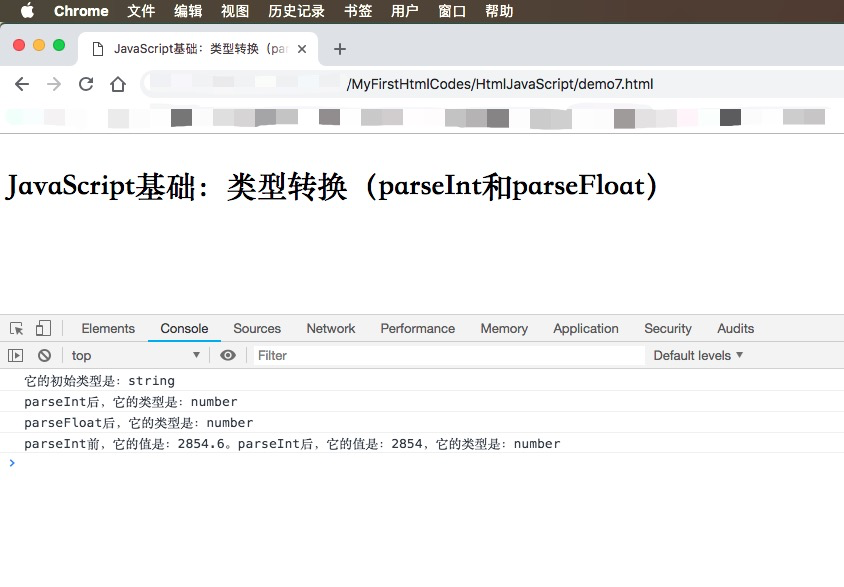The width and height of the screenshot is (844, 587).
Task: Switch to the Elements tab
Action: tap(108, 328)
